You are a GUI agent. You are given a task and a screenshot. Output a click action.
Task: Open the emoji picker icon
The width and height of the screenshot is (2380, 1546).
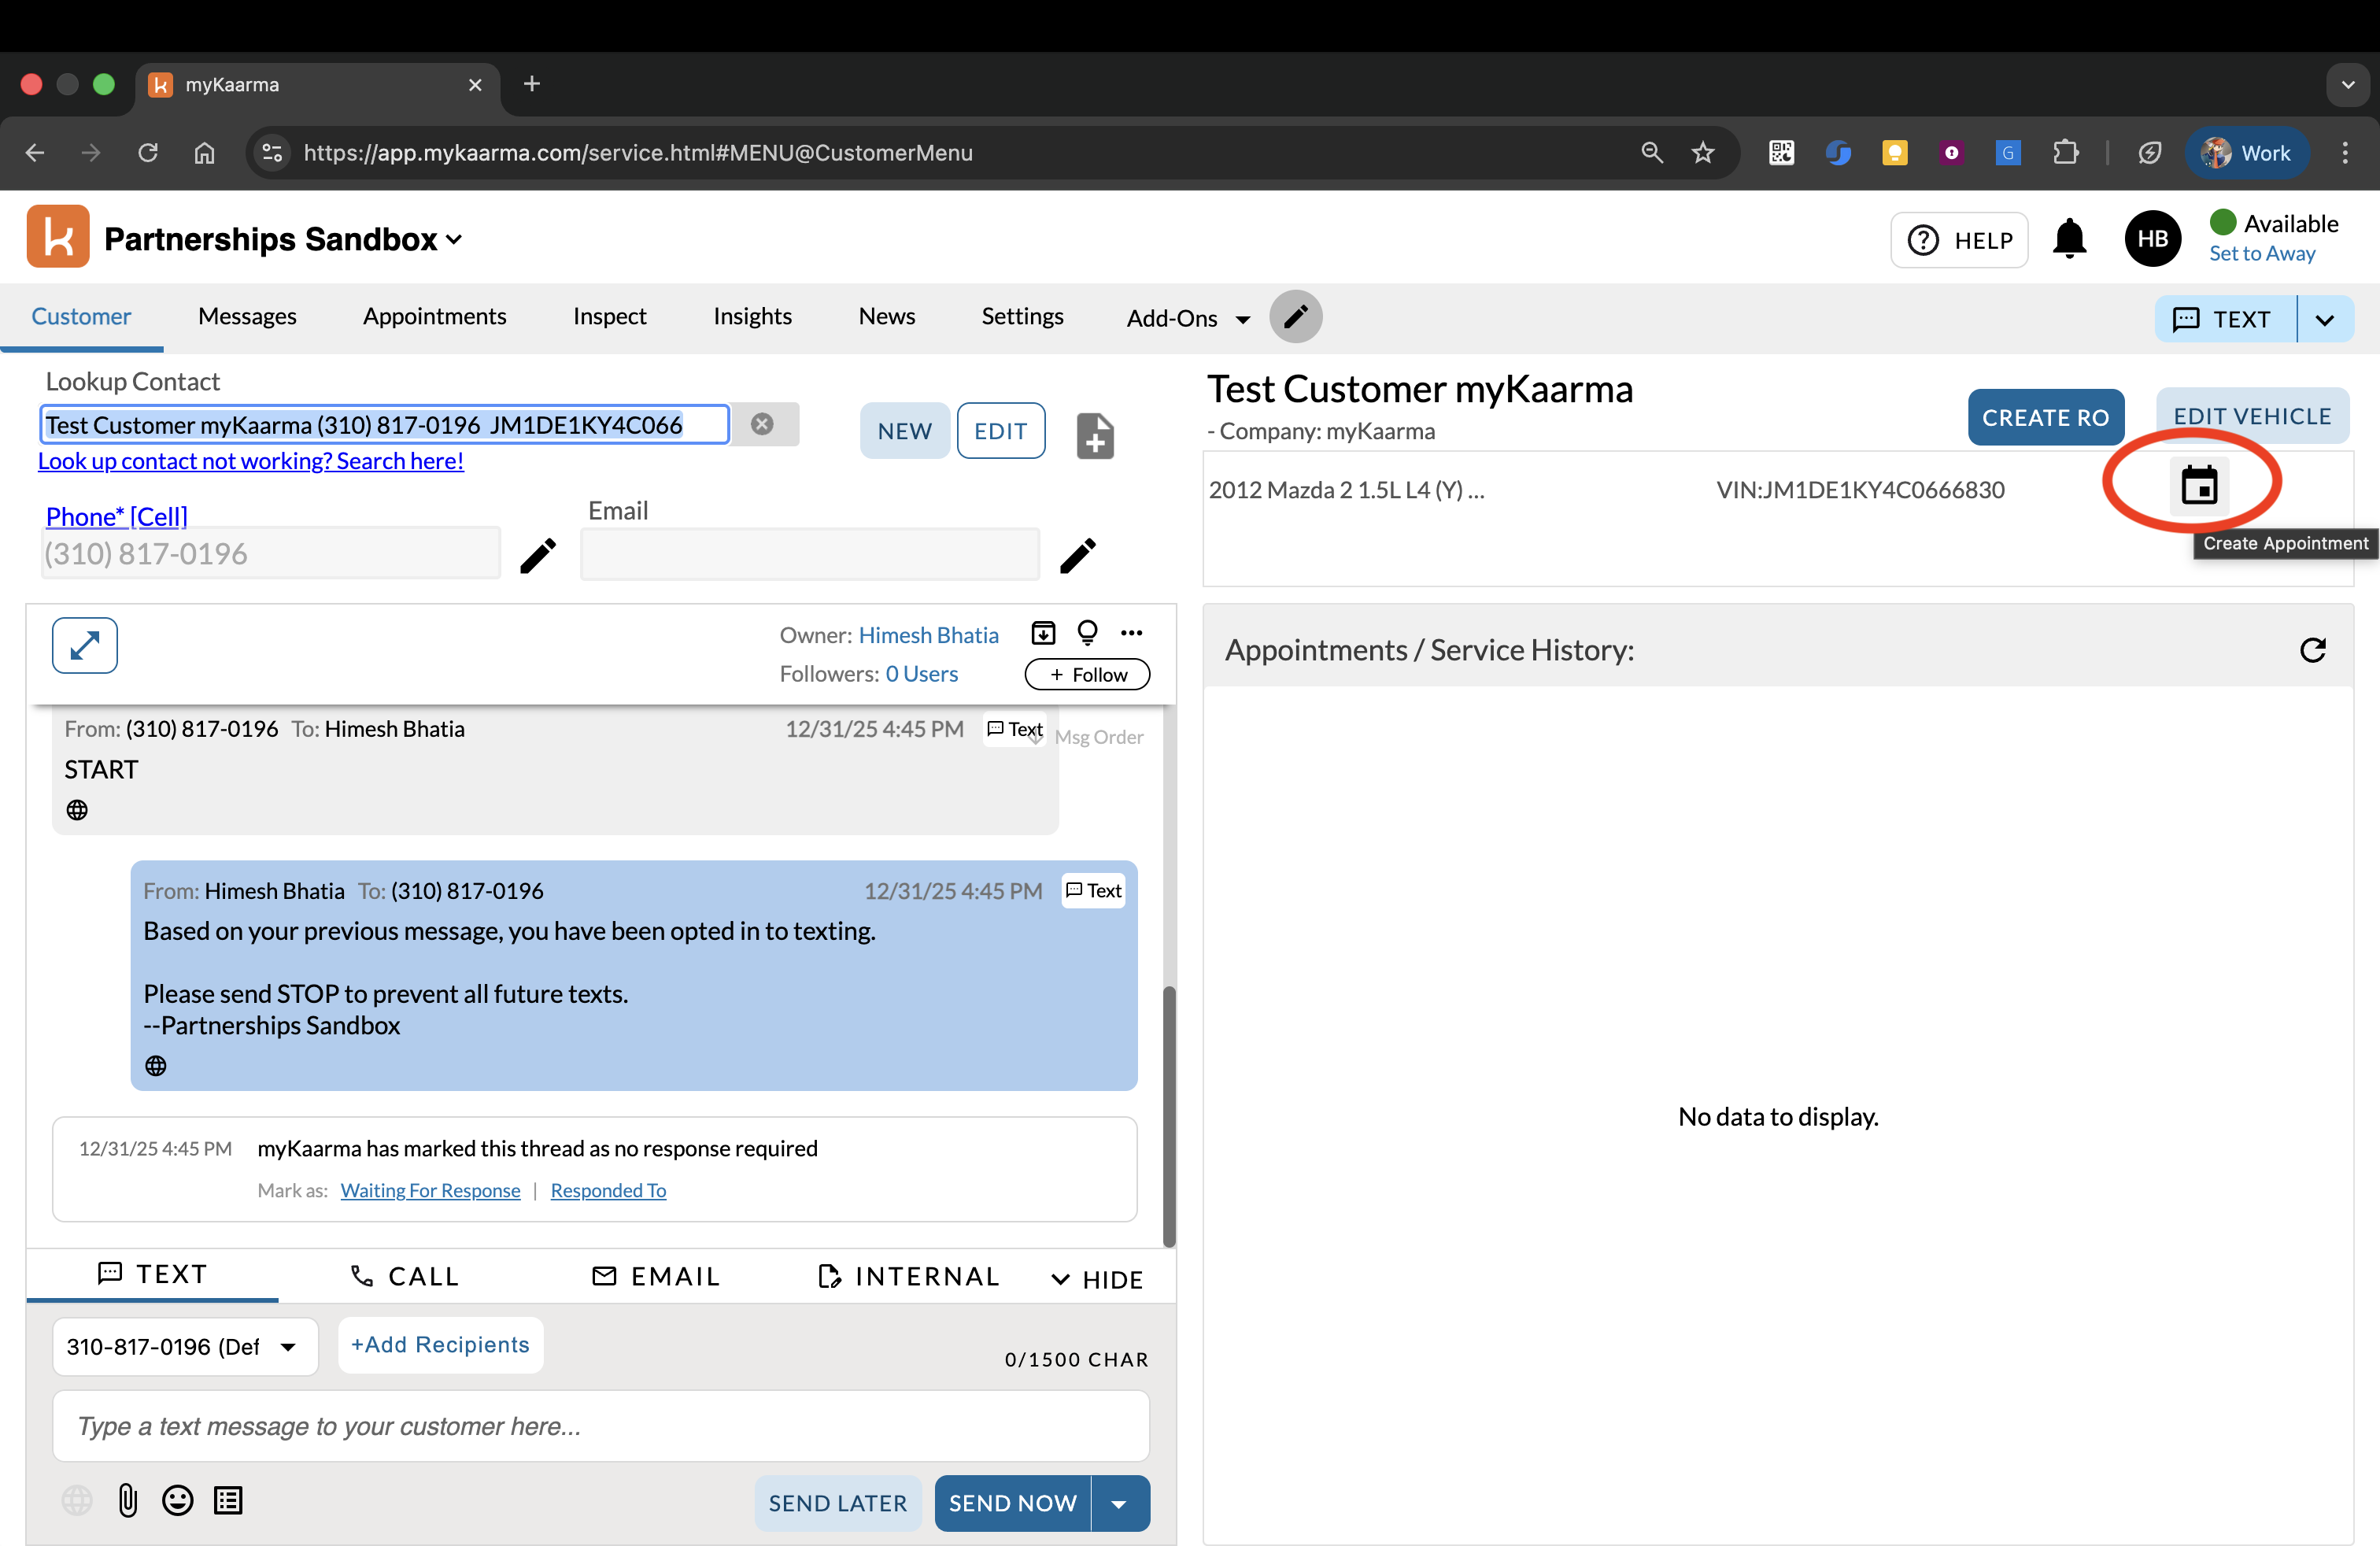coord(177,1499)
